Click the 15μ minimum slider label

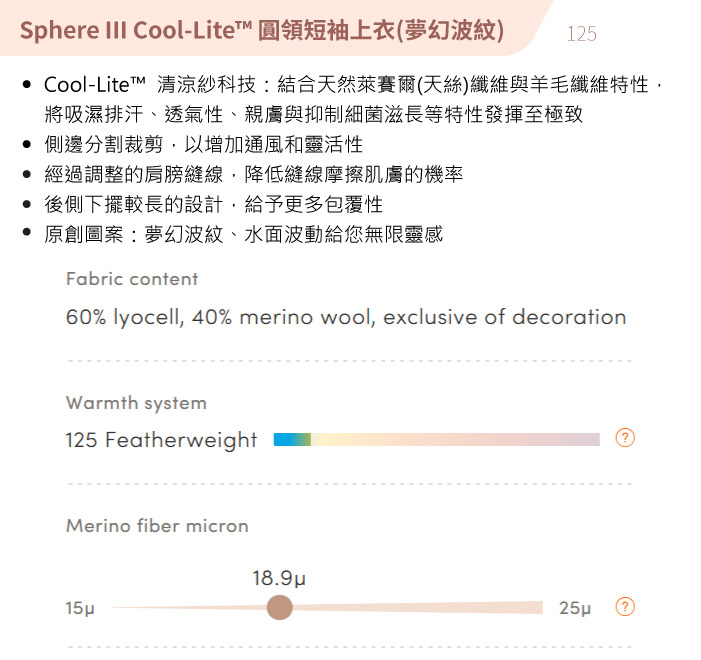(80, 608)
